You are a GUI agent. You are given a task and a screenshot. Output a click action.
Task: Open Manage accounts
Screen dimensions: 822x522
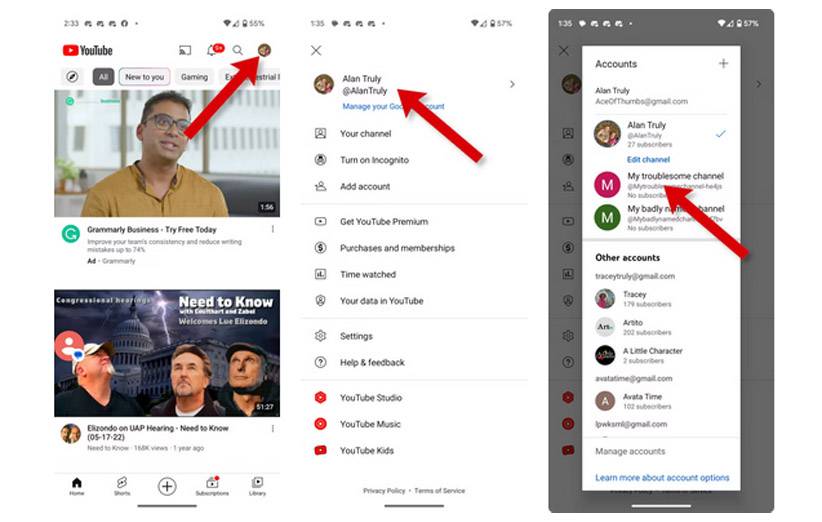tap(630, 451)
